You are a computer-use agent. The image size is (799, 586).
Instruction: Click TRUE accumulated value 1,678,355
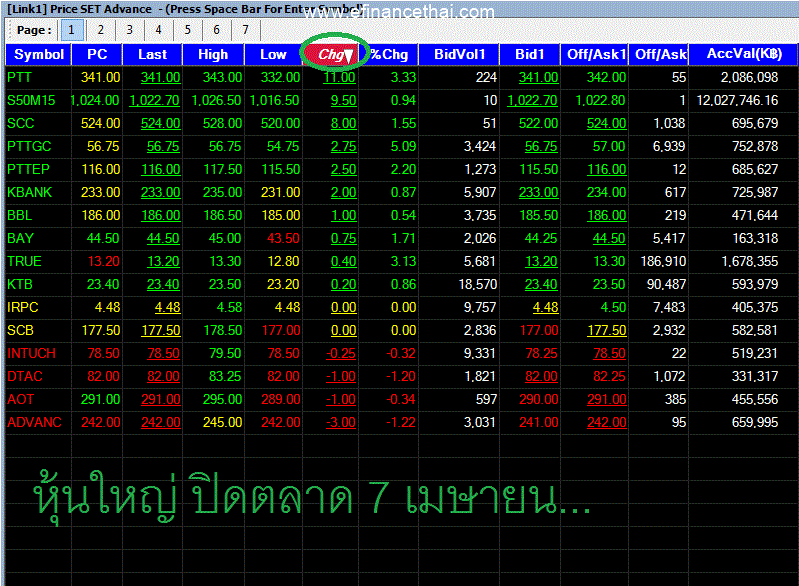pos(750,261)
